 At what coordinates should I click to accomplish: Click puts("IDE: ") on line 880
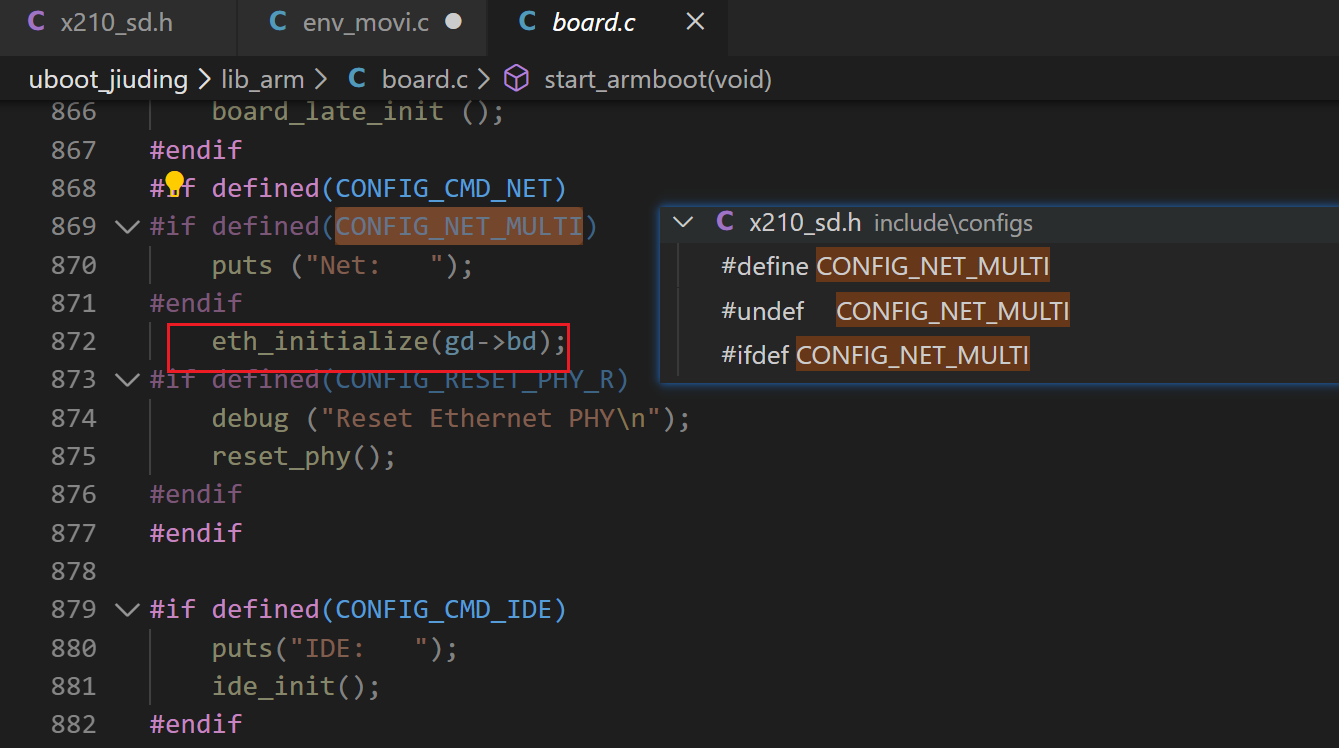click(335, 648)
